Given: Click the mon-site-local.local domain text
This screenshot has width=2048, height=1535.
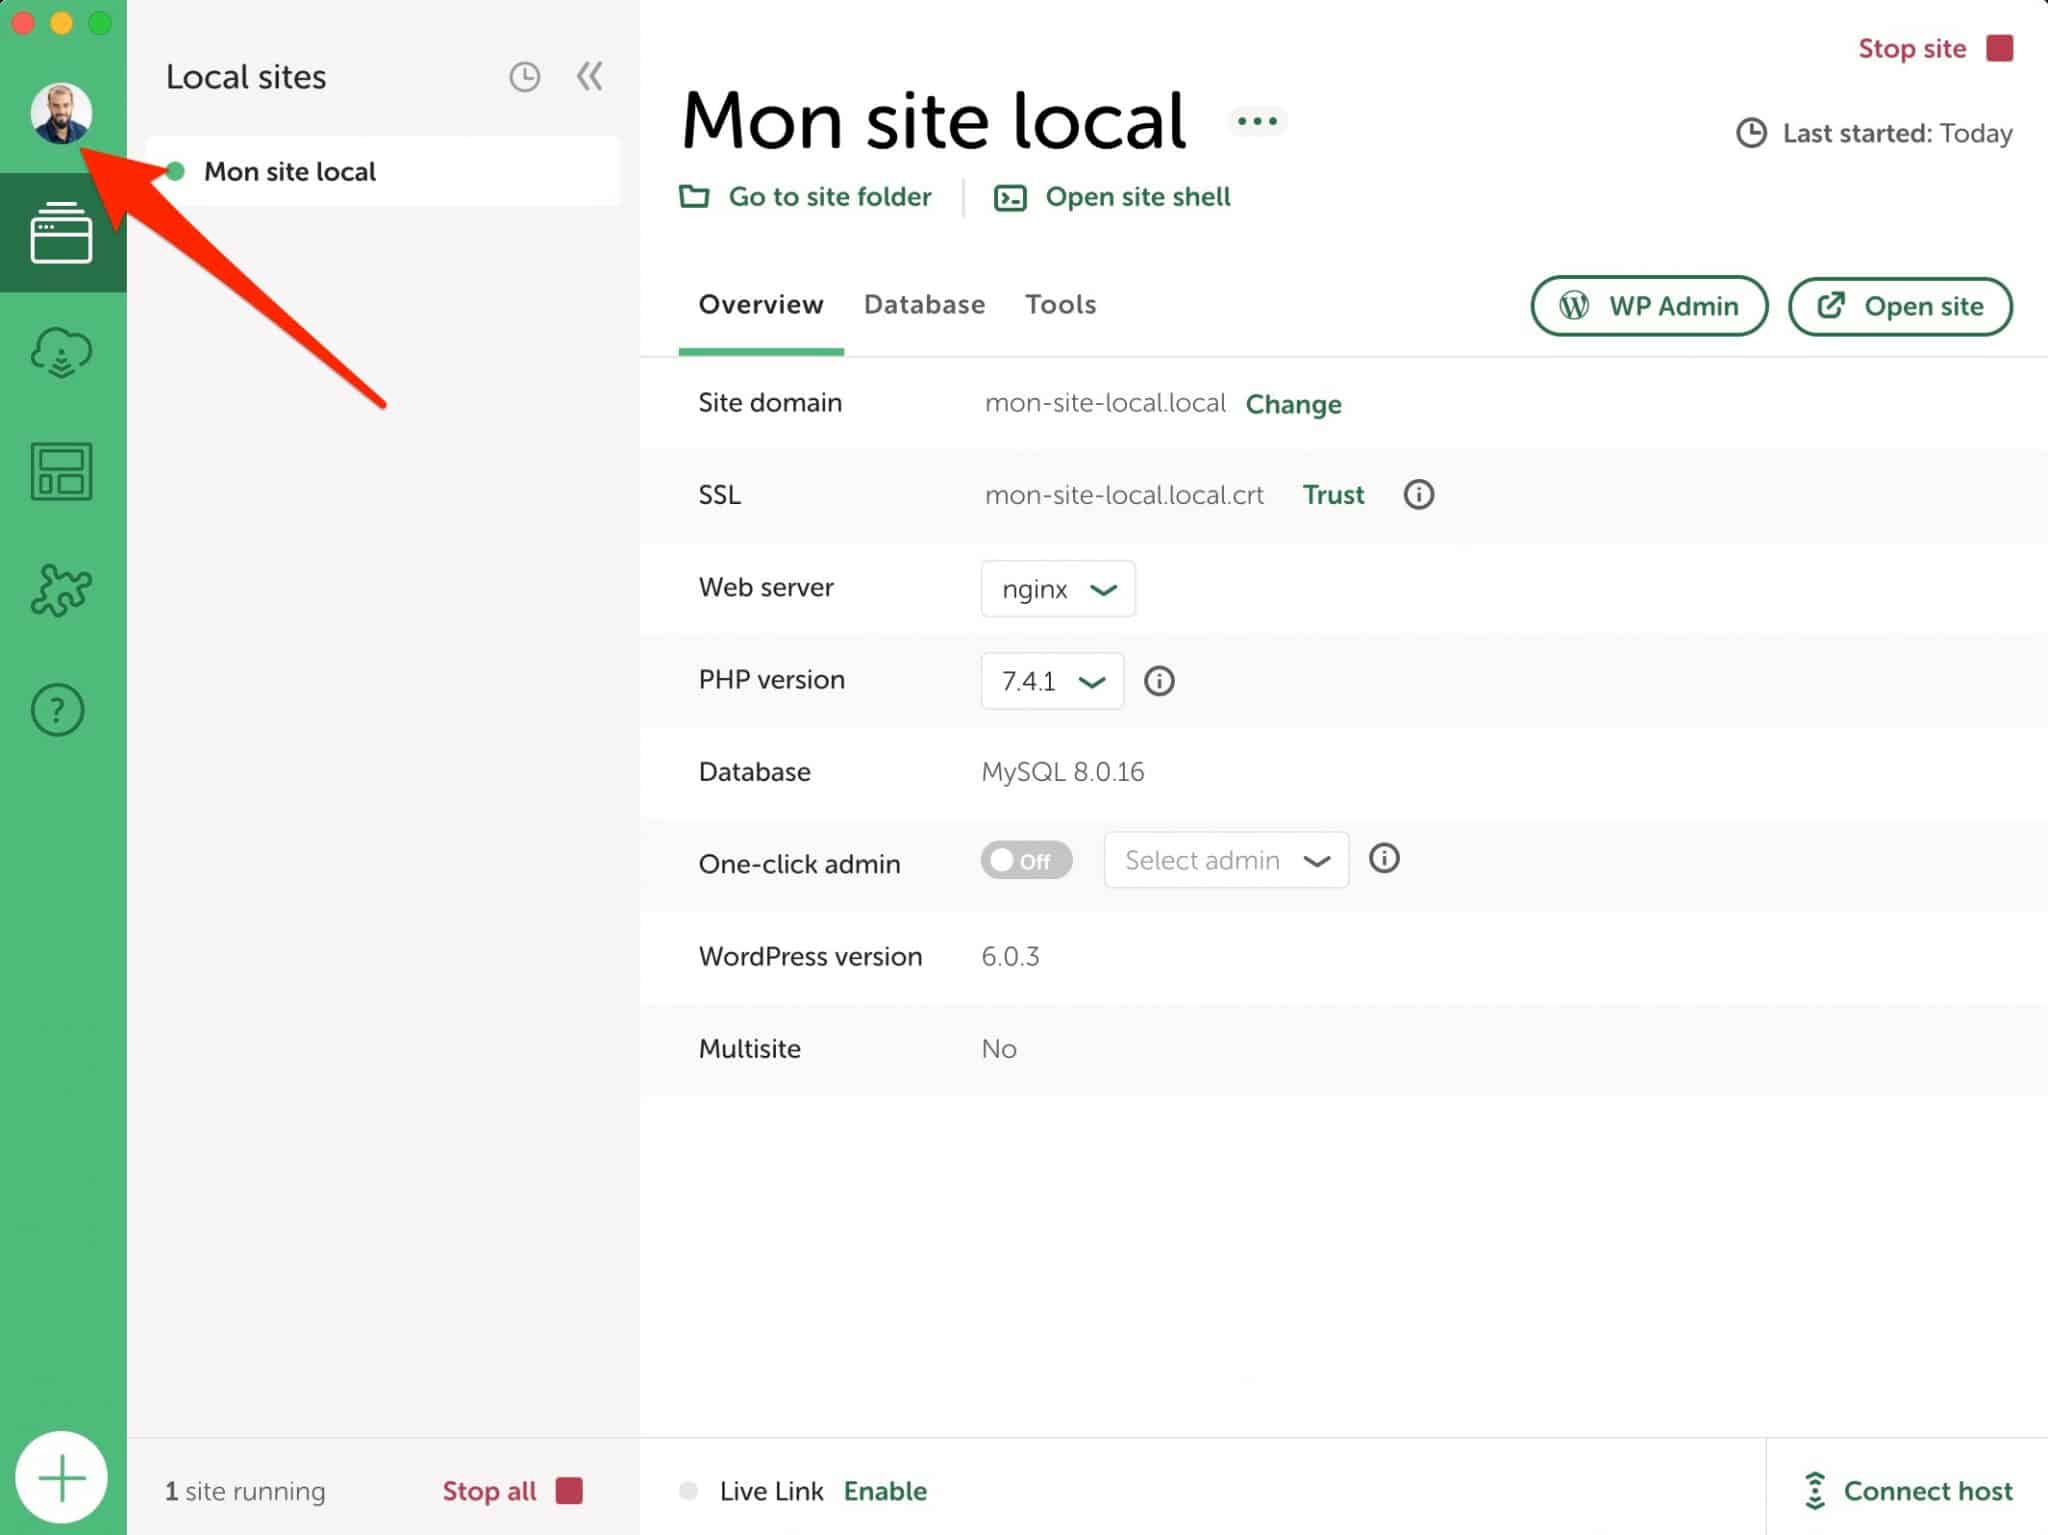Looking at the screenshot, I should [1105, 402].
